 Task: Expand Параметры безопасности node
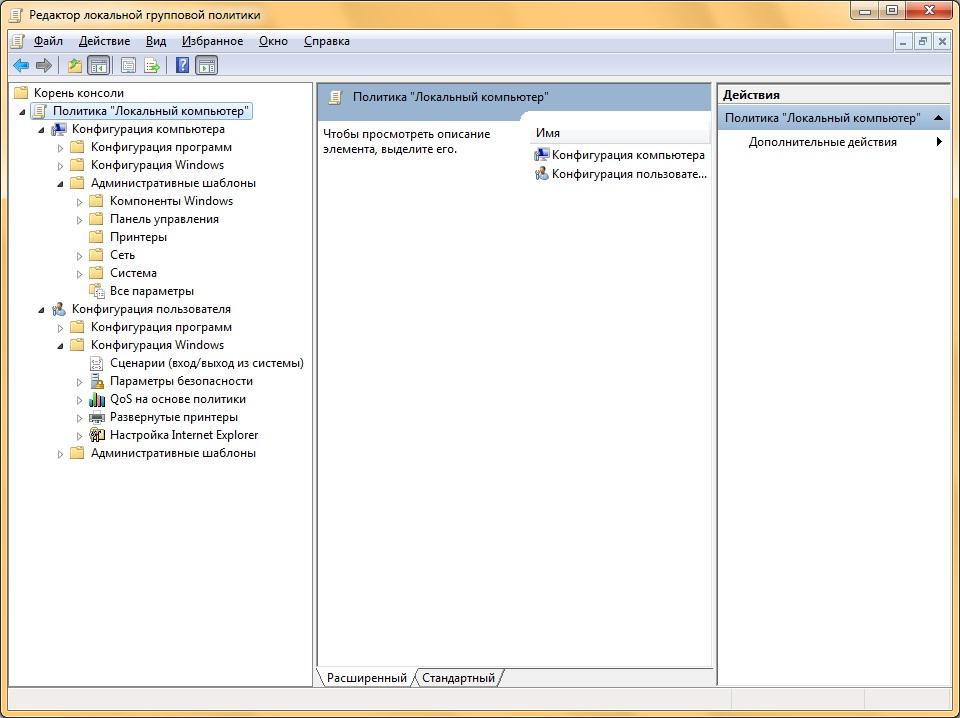(x=80, y=382)
